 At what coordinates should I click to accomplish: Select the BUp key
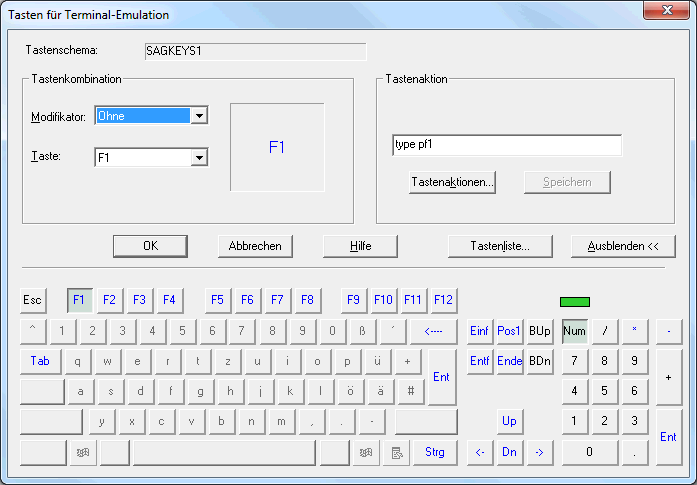pyautogui.click(x=540, y=331)
